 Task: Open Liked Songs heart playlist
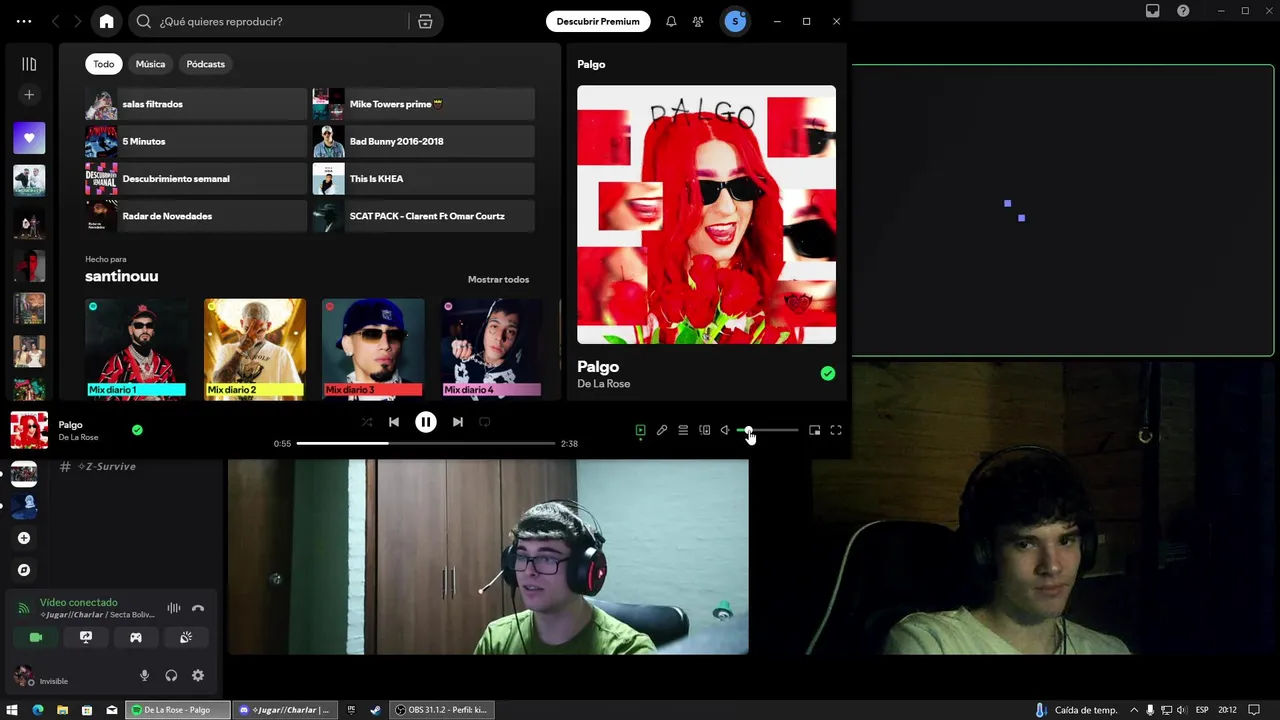29,138
